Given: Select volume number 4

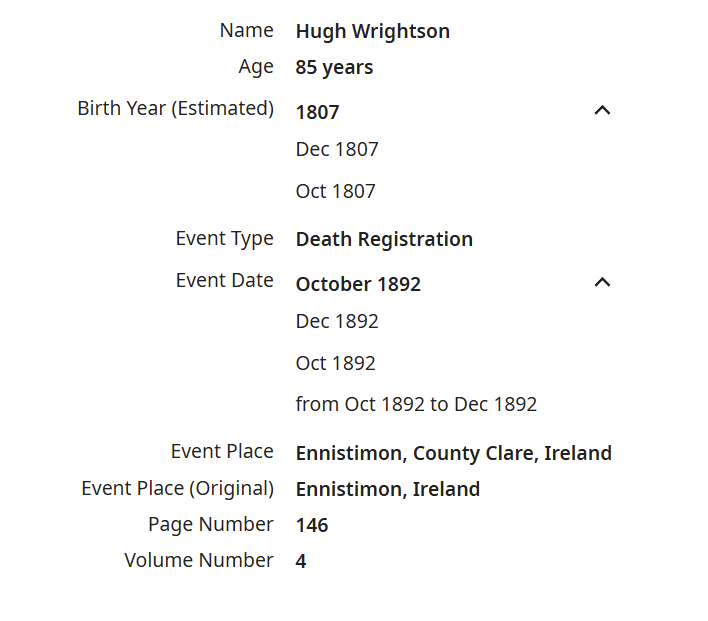Looking at the screenshot, I should [x=301, y=561].
